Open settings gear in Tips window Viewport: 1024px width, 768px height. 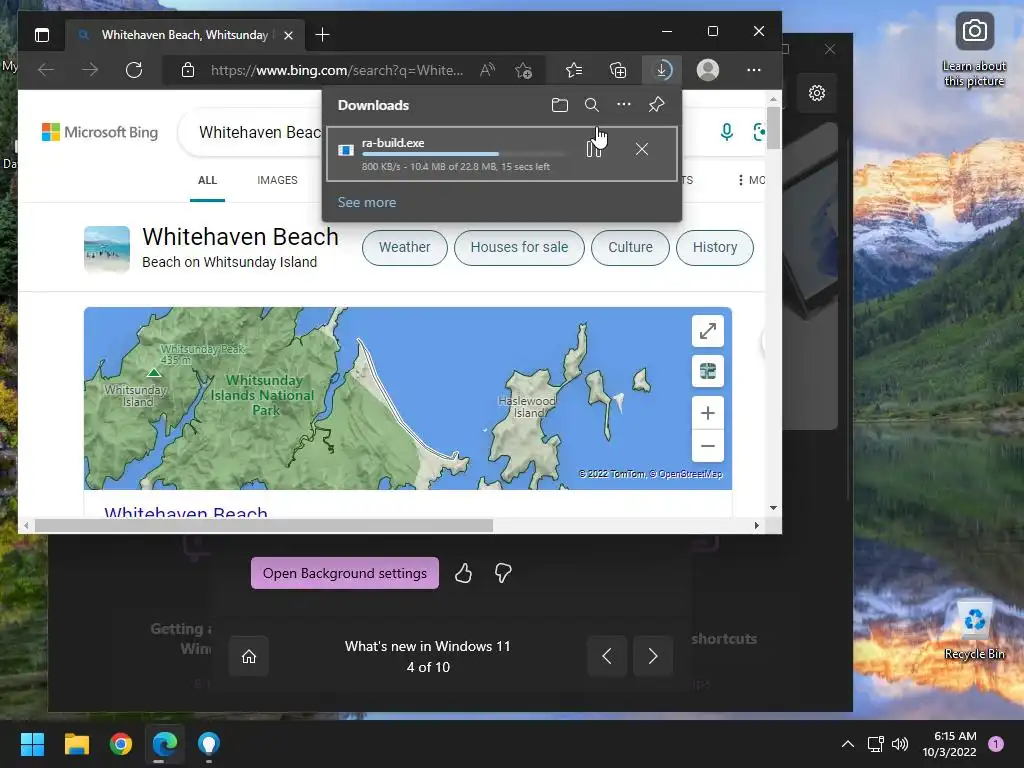coord(816,93)
